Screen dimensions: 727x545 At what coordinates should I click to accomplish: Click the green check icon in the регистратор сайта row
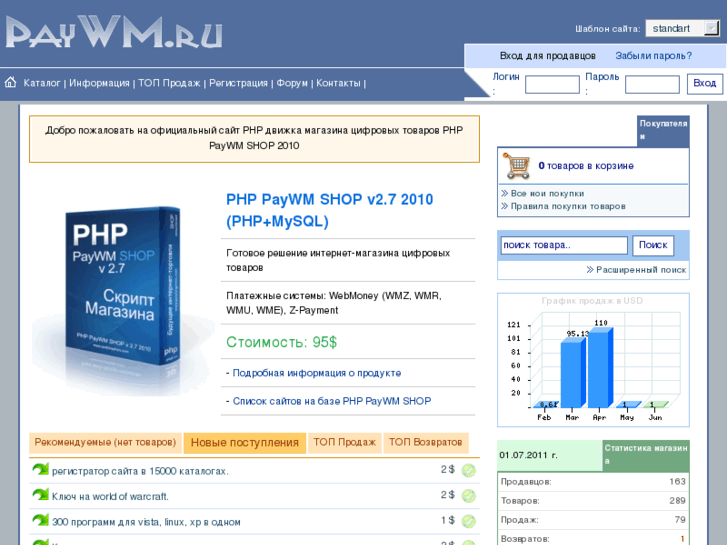pos(469,470)
